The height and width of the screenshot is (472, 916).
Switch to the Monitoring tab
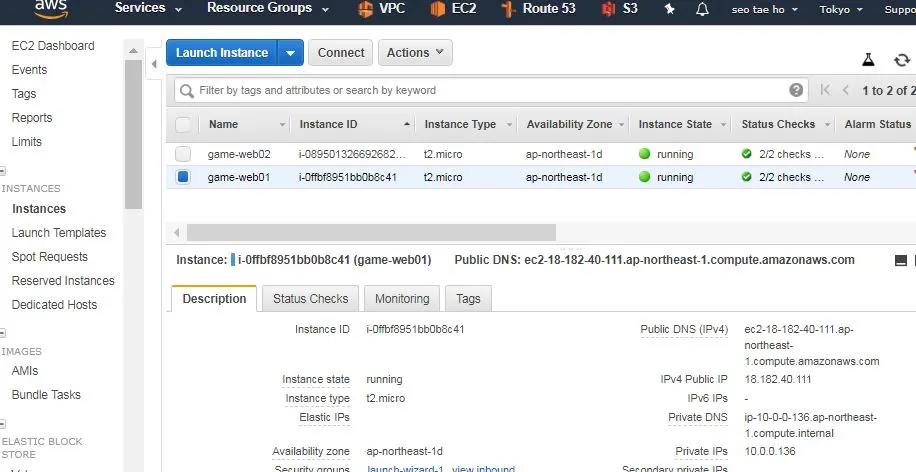click(402, 299)
